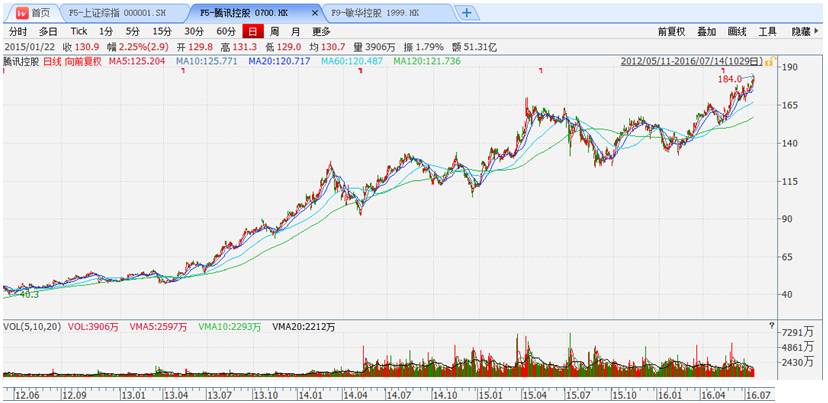This screenshot has width=828, height=403.
Task: Click the 量 3906万 volume value
Action: 375,48
